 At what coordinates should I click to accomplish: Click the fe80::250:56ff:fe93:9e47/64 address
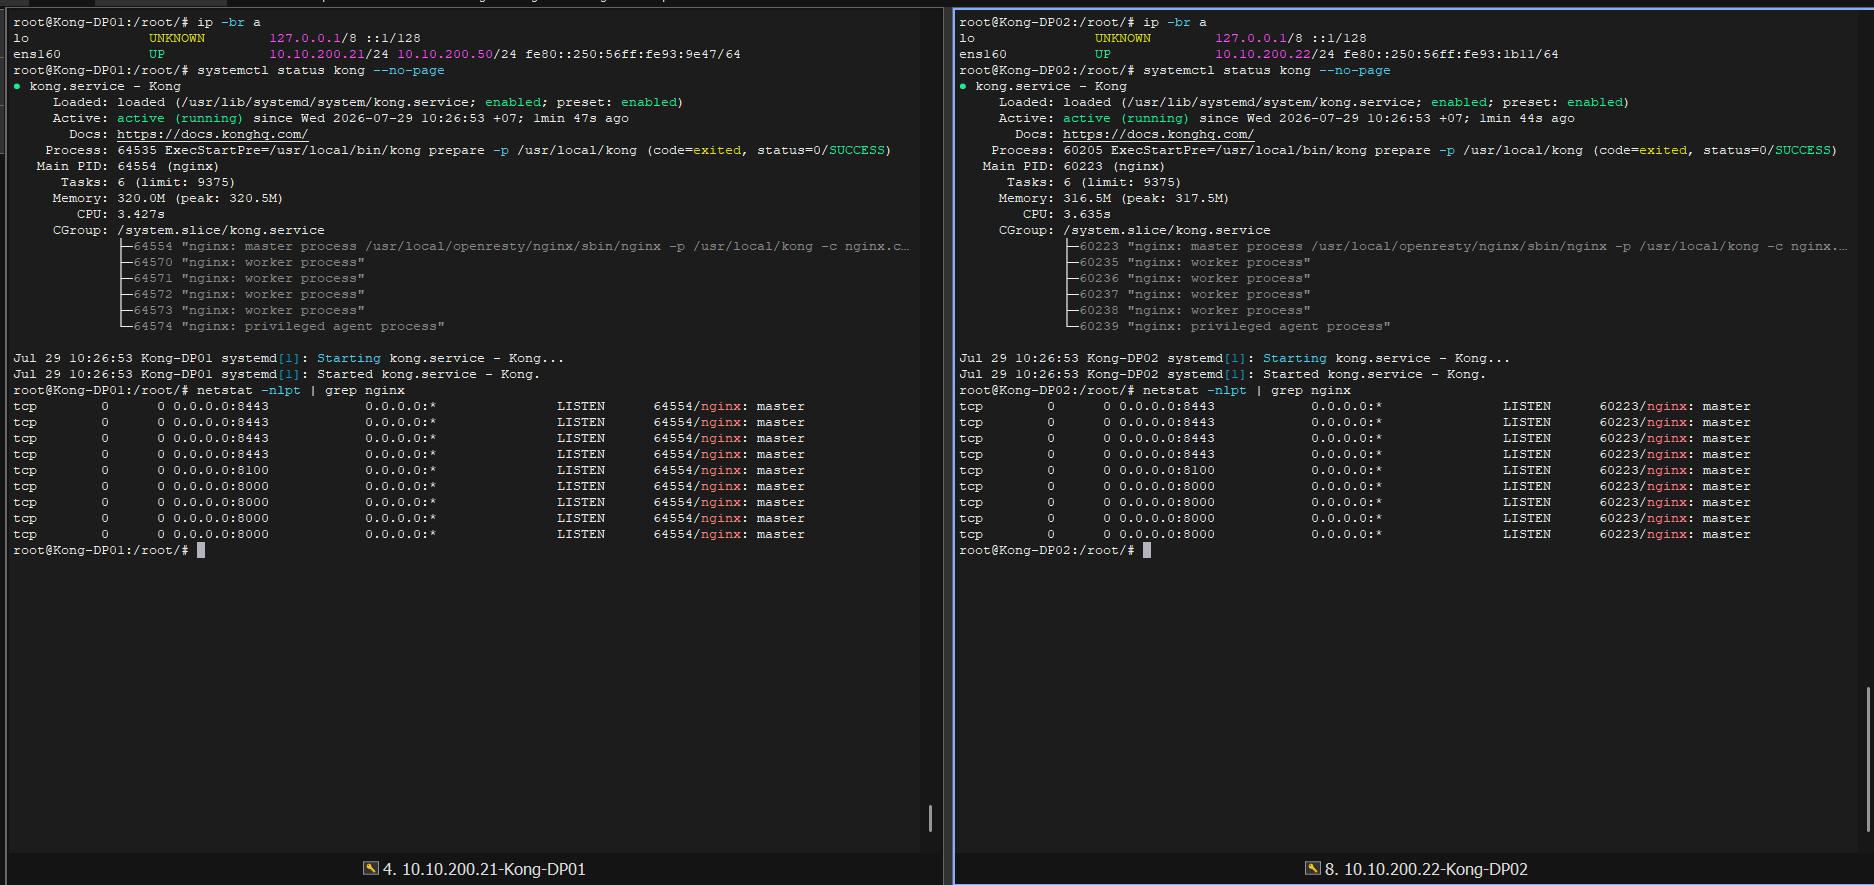coord(633,54)
